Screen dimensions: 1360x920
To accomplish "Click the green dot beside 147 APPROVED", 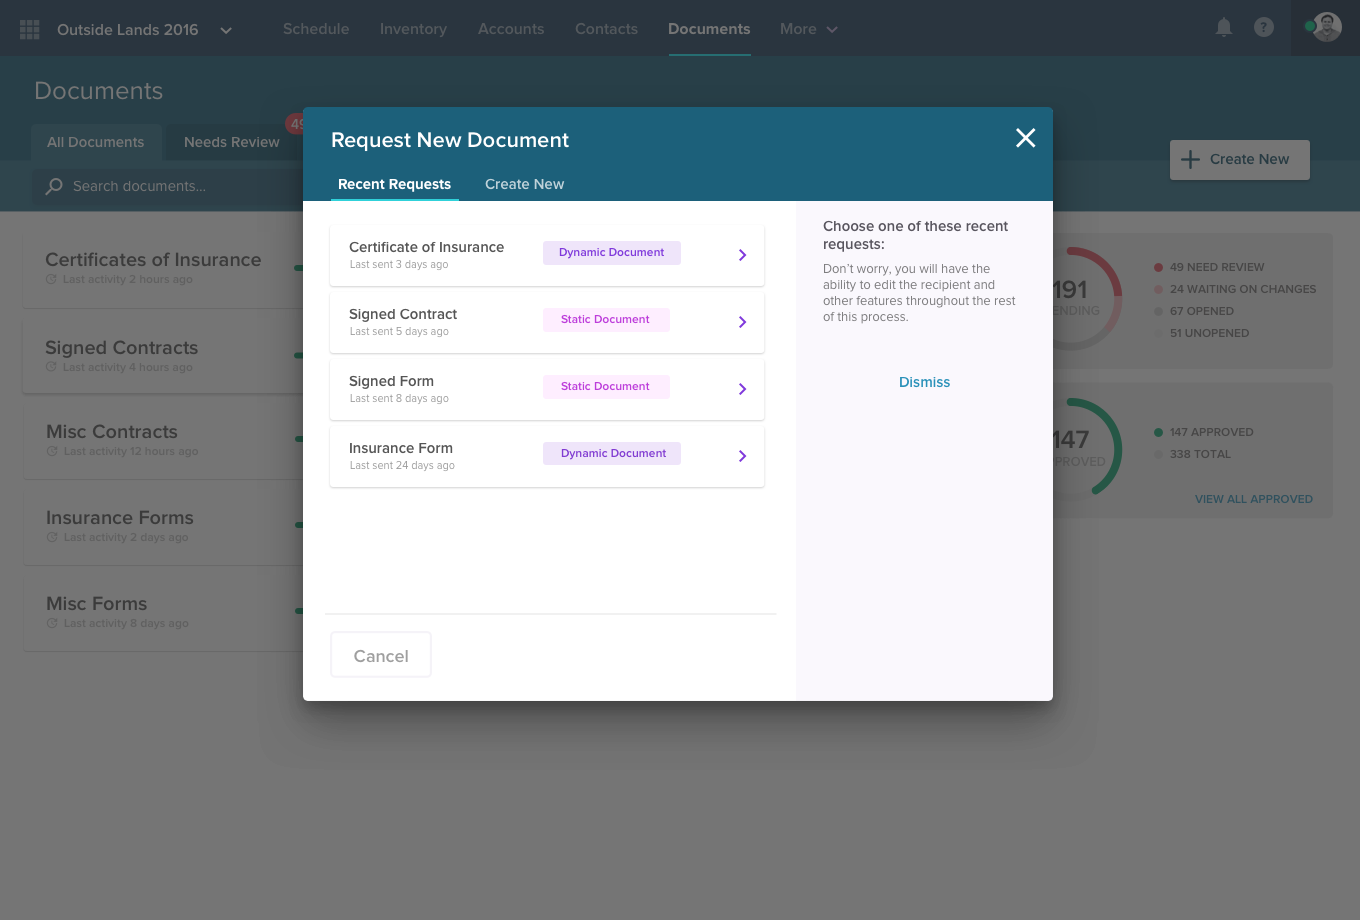I will click(x=1156, y=432).
